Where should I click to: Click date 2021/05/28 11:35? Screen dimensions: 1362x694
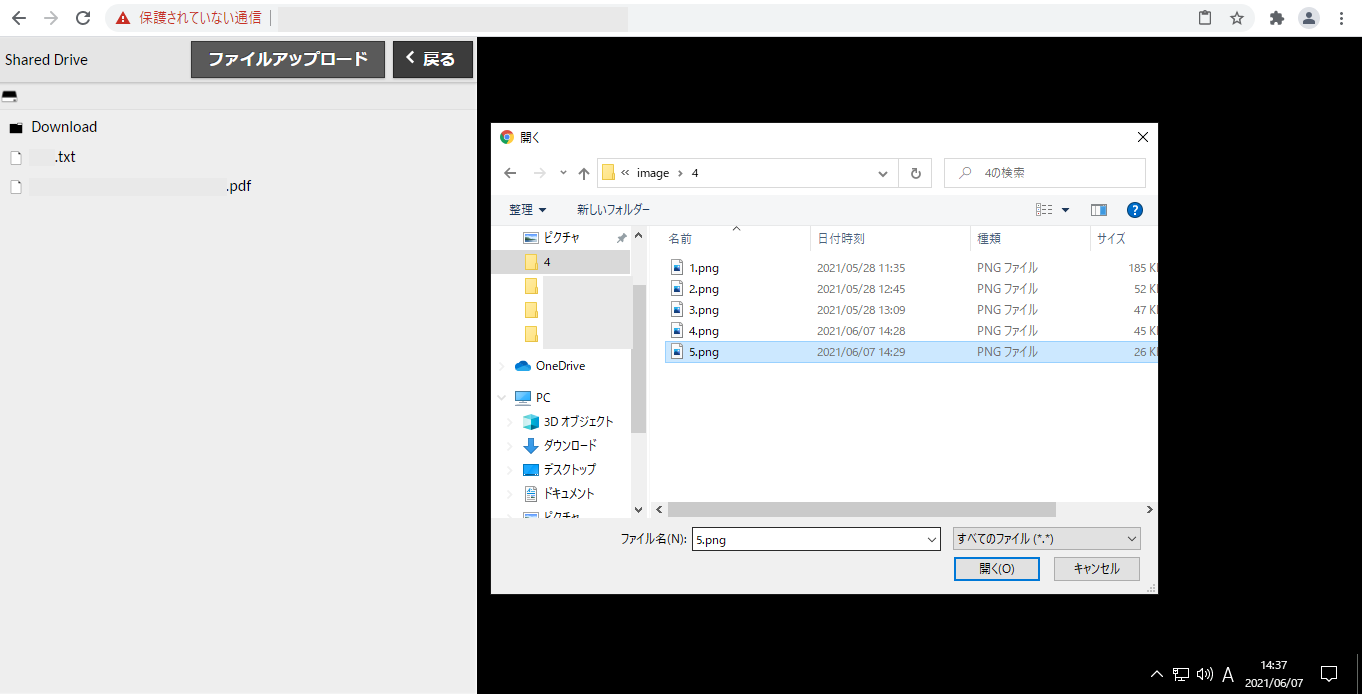[860, 268]
